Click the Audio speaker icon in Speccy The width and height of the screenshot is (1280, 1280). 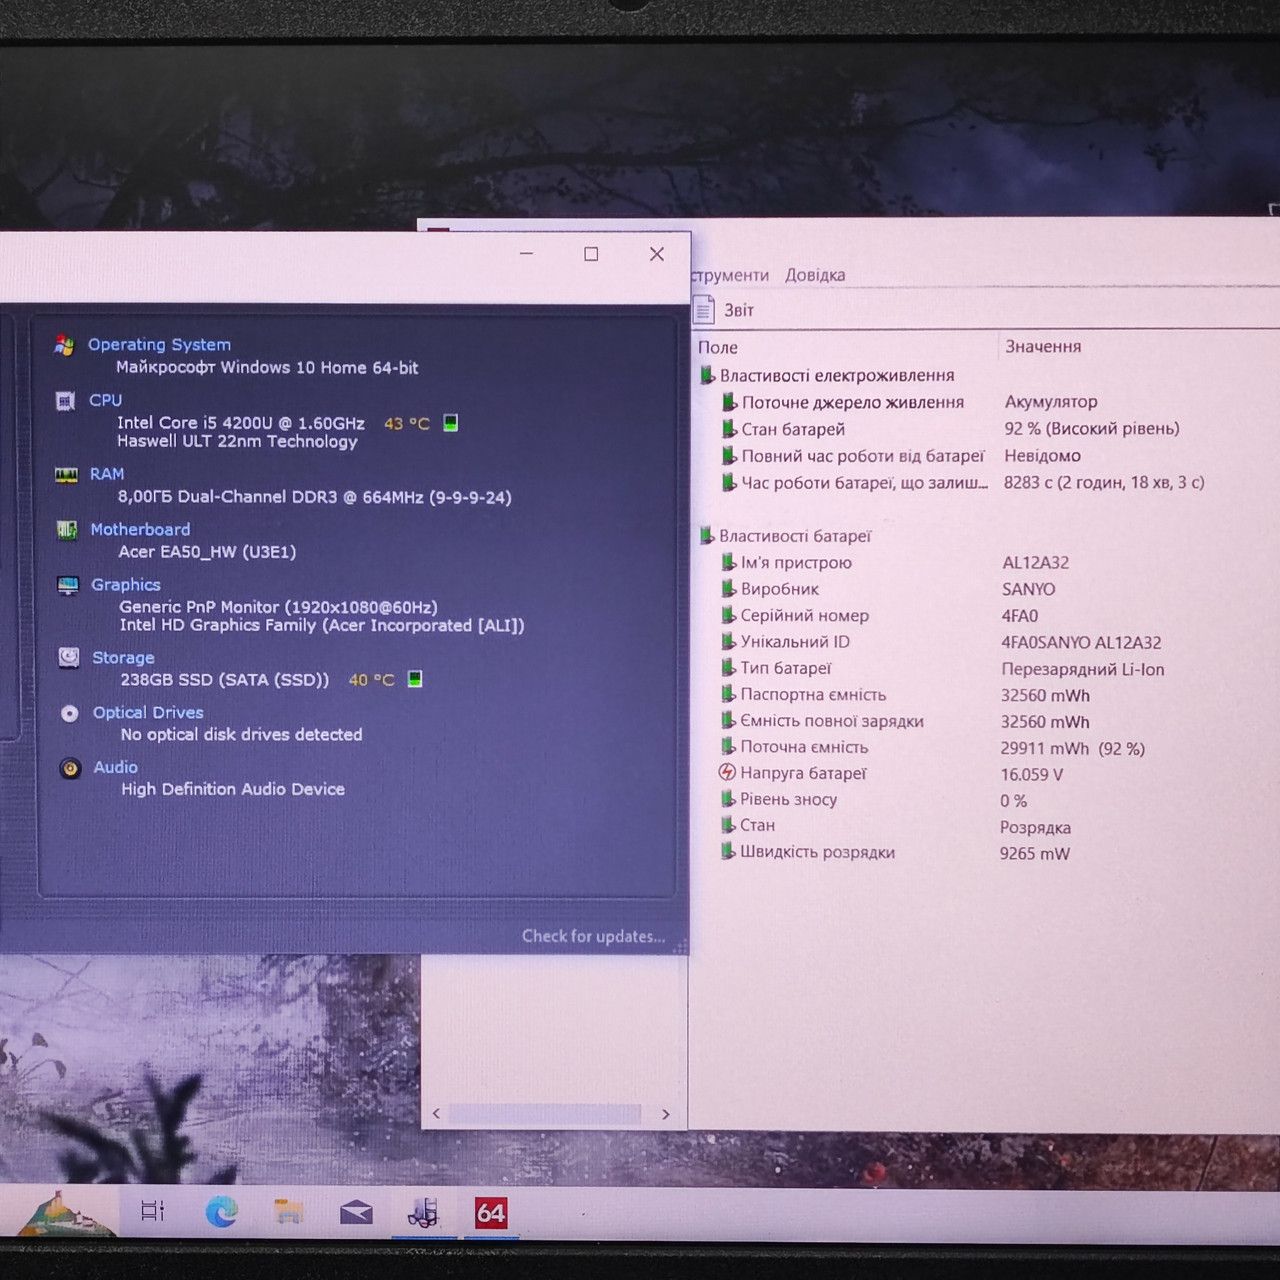[70, 768]
